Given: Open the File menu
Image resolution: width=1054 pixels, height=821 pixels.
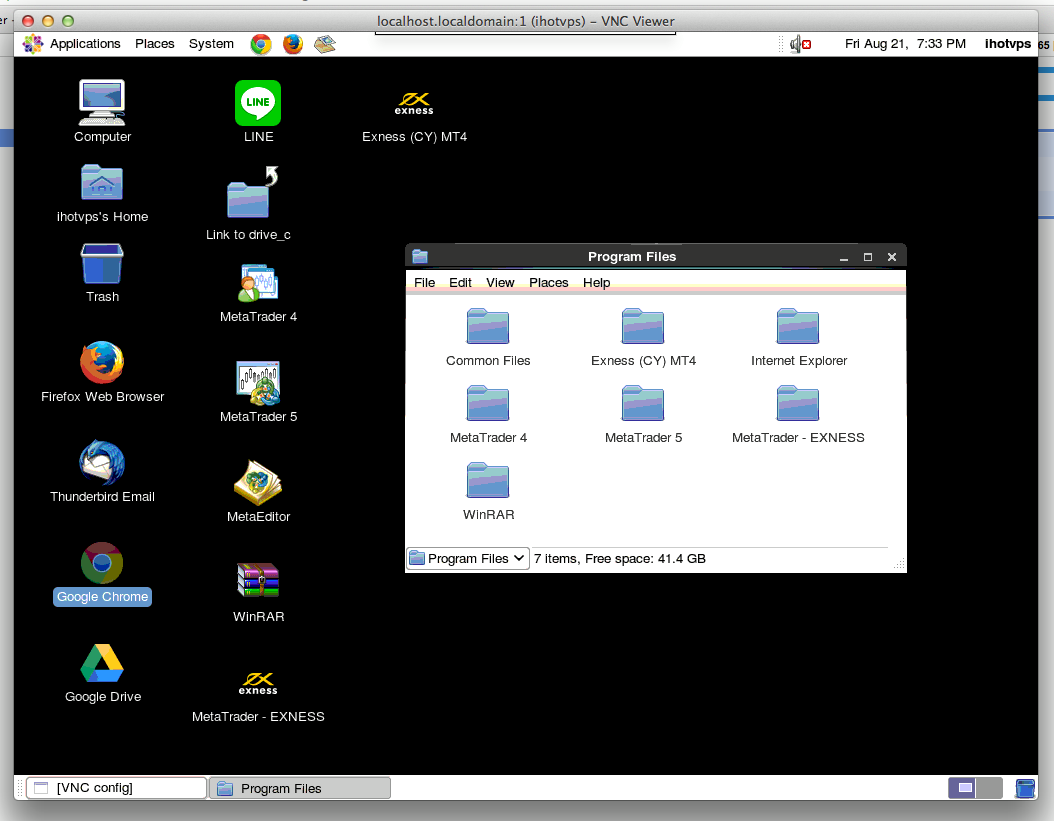Looking at the screenshot, I should pos(424,283).
